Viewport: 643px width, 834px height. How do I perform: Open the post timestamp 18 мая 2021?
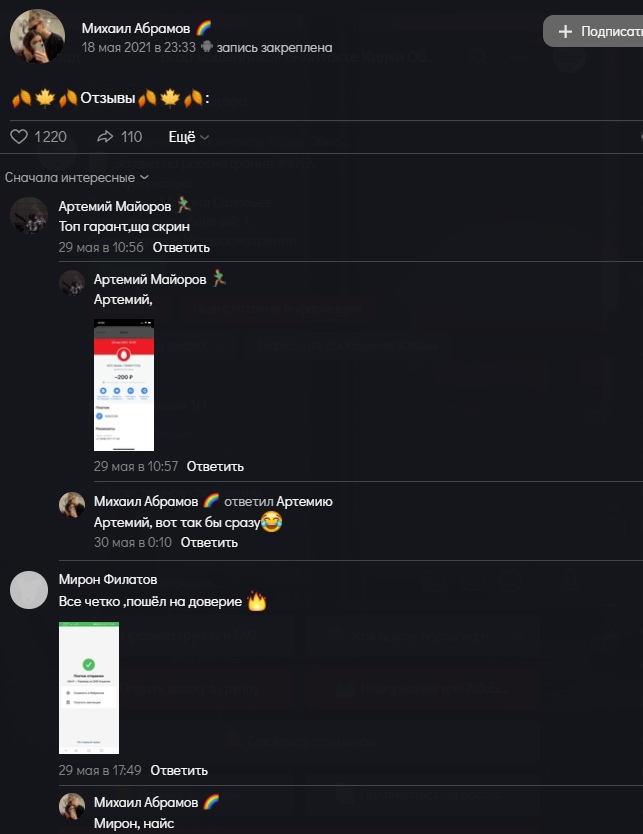point(139,47)
